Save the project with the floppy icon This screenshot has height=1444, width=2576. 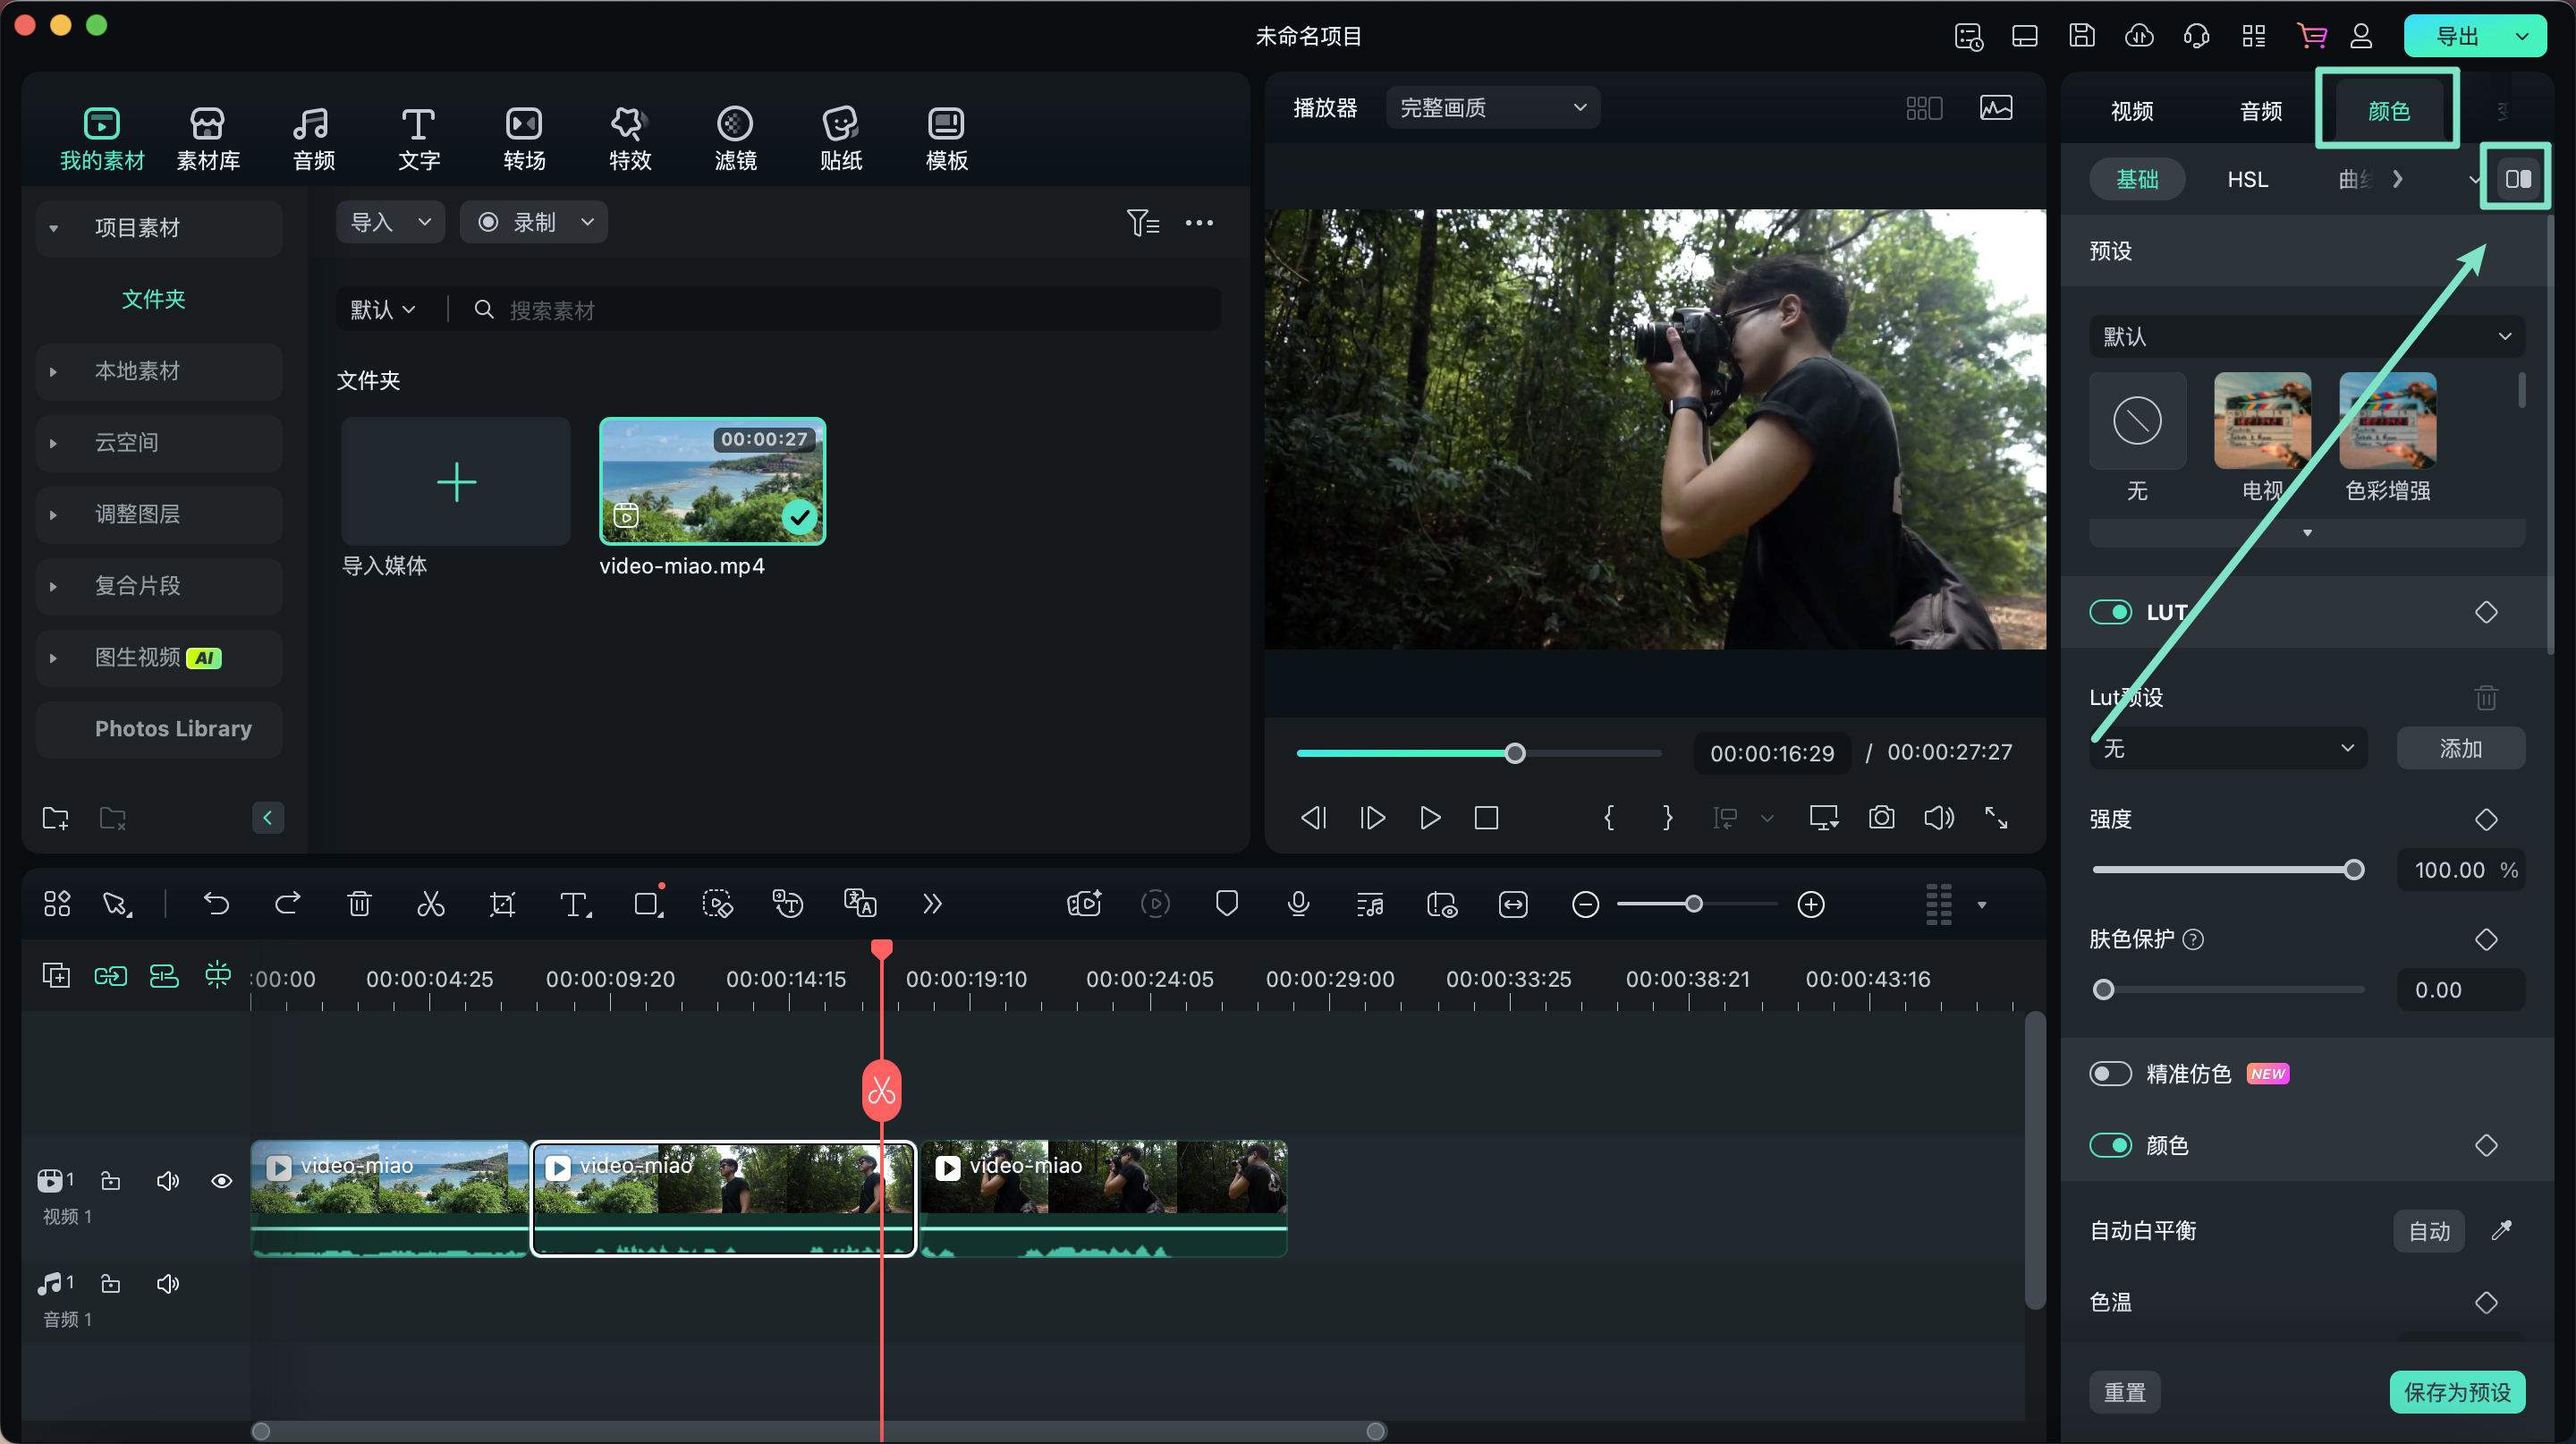point(2082,36)
